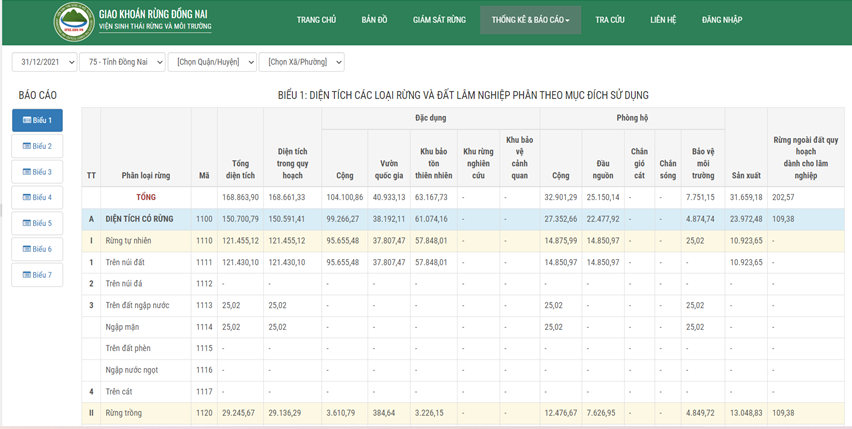Open the date dropdown 31/12/2021
The height and width of the screenshot is (429, 852).
pos(43,62)
